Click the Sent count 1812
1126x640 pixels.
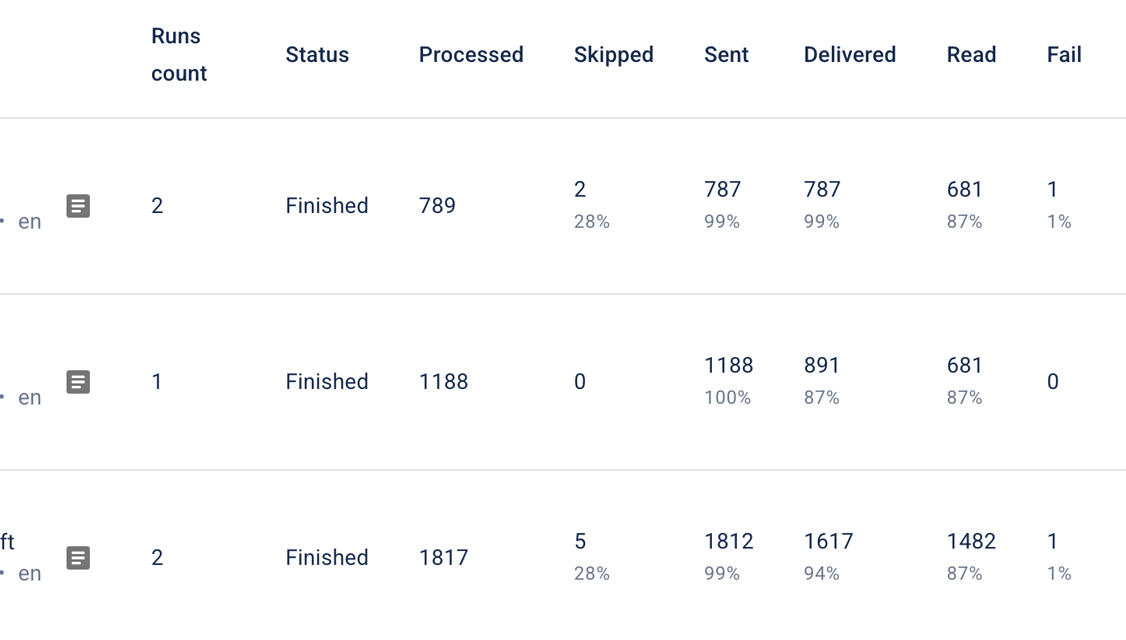(x=728, y=542)
